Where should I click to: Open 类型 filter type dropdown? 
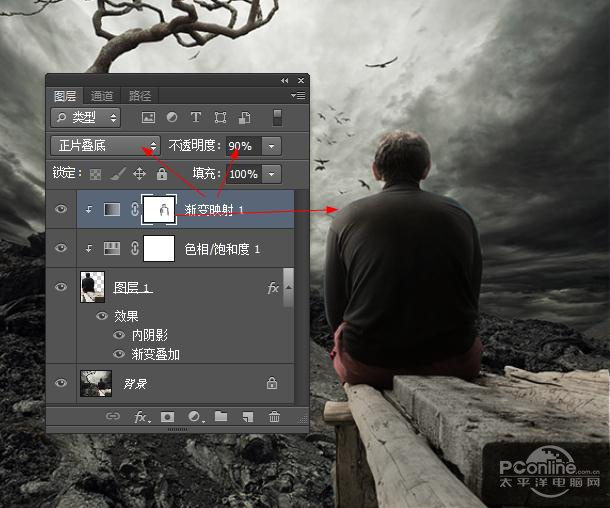[86, 117]
